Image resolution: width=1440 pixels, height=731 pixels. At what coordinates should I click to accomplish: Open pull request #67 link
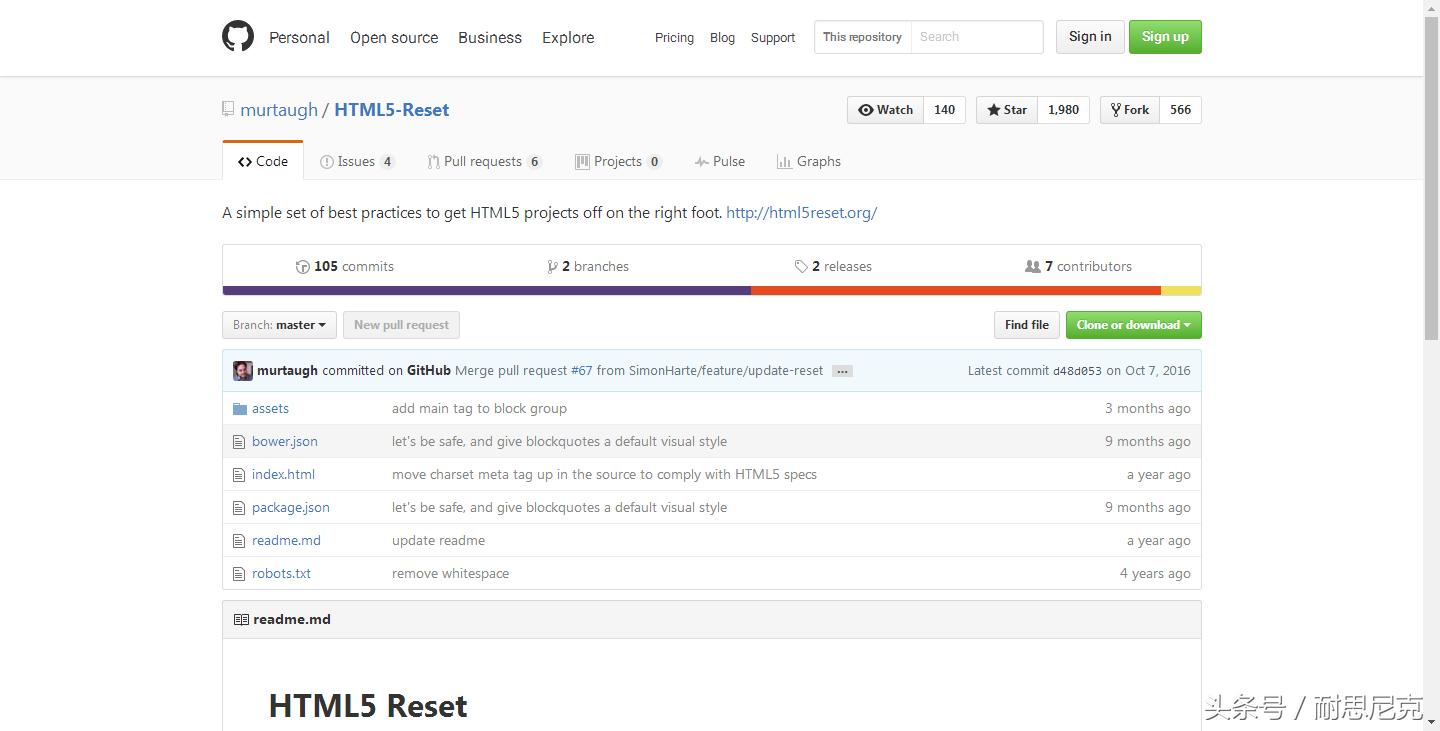[582, 370]
